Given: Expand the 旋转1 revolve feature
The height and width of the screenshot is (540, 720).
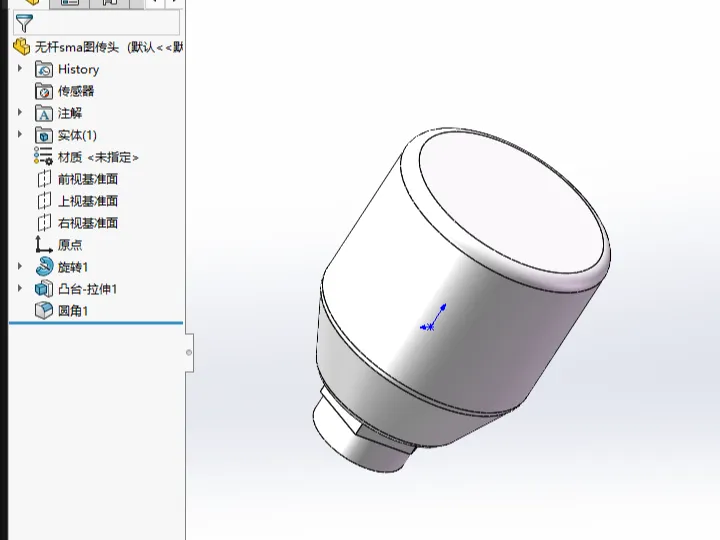Looking at the screenshot, I should tap(20, 266).
